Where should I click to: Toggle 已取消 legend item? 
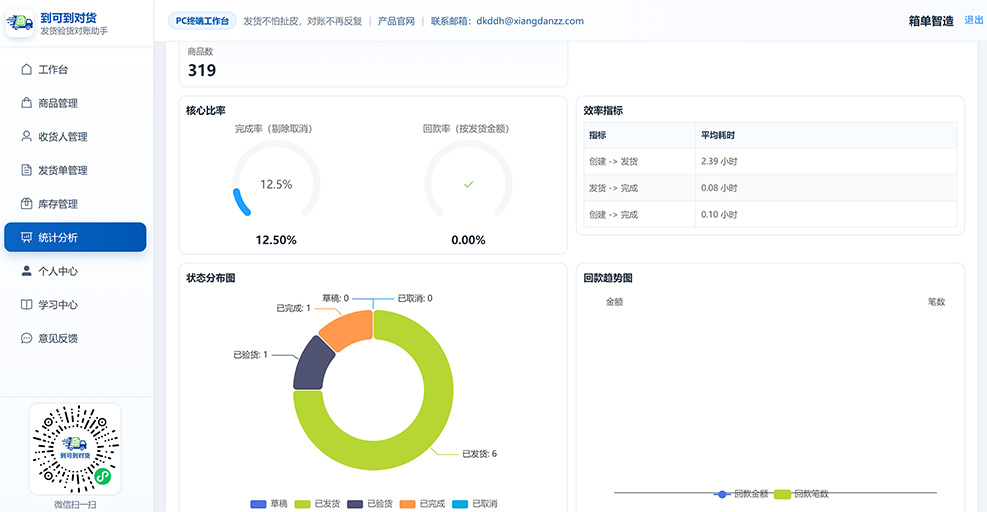[475, 504]
